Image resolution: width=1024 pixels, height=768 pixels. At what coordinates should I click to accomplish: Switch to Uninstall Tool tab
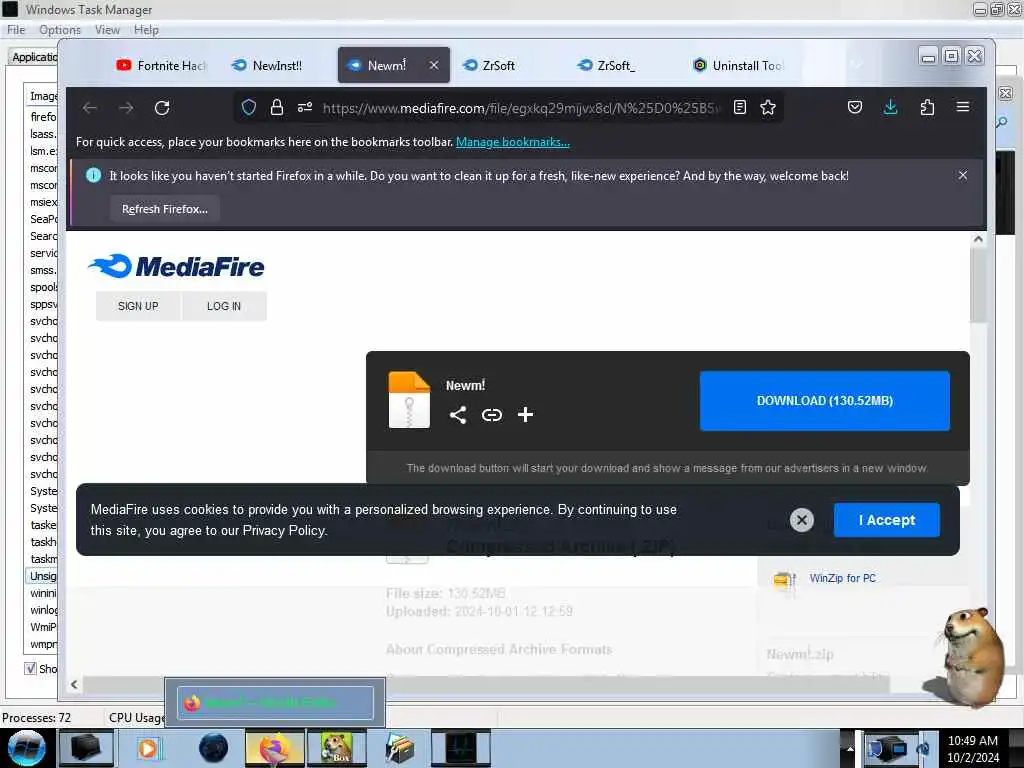737,65
